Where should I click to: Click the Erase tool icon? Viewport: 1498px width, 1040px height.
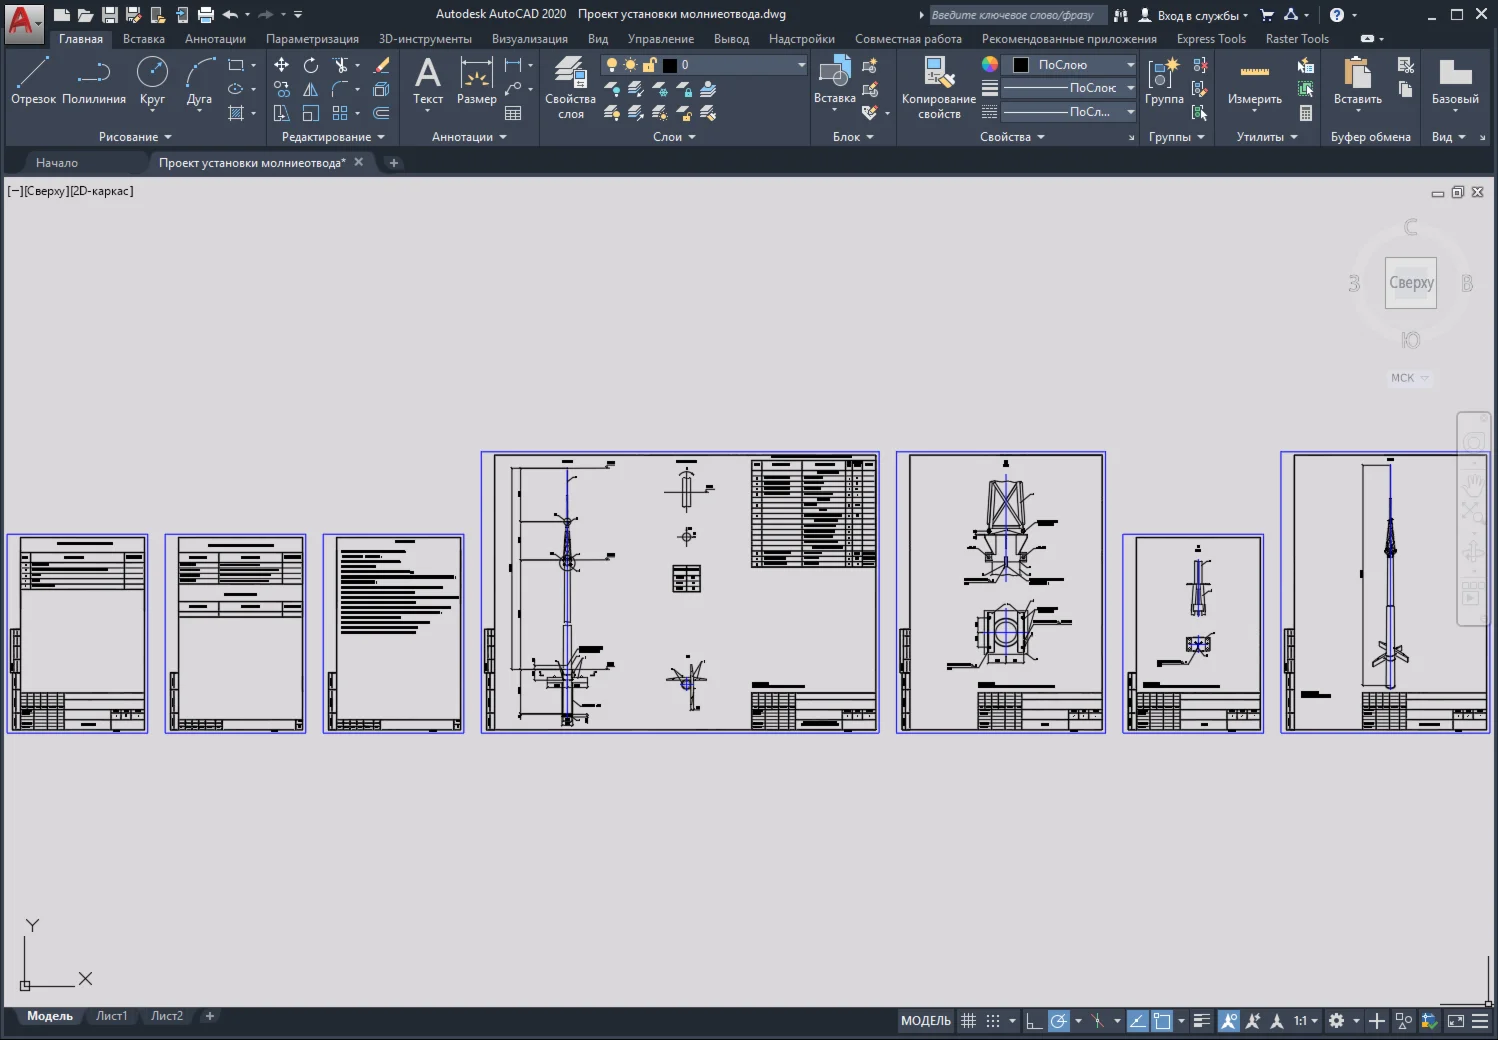(x=381, y=65)
